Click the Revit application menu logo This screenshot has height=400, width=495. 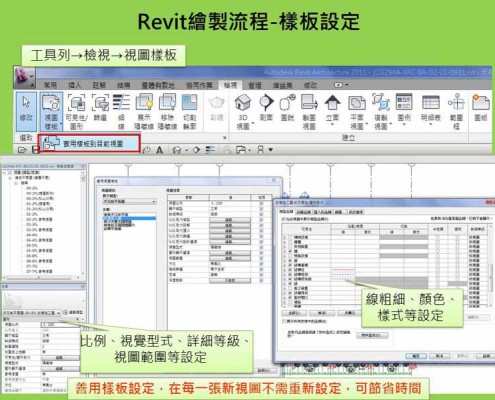pos(23,77)
